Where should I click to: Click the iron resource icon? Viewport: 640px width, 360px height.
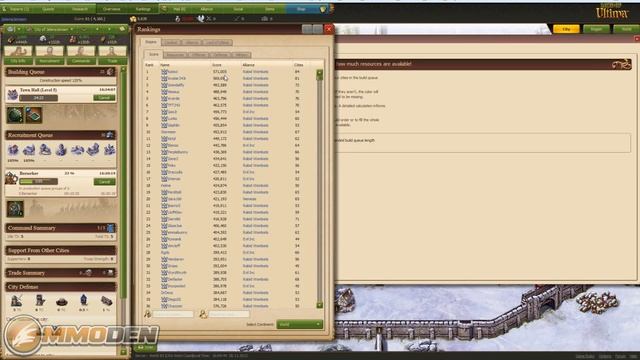click(x=73, y=39)
